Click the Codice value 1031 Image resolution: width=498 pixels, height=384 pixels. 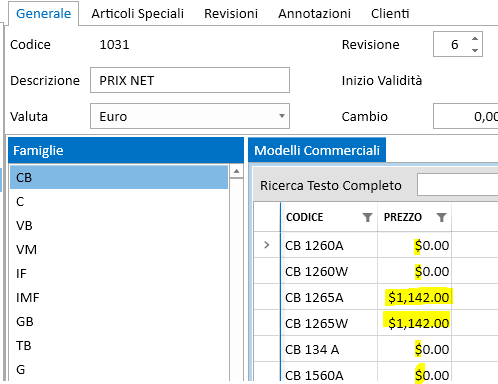tap(114, 44)
